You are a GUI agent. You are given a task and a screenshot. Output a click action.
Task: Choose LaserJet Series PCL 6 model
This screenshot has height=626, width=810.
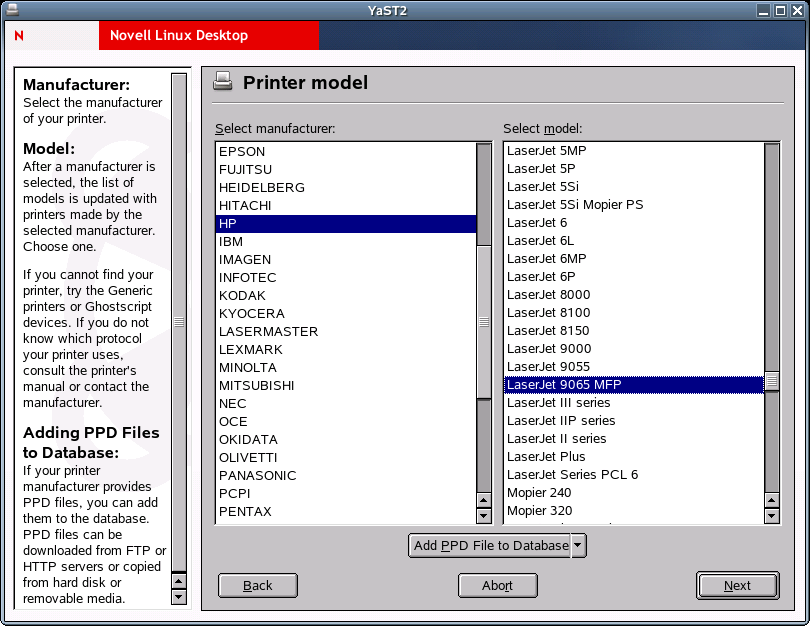pyautogui.click(x=634, y=475)
